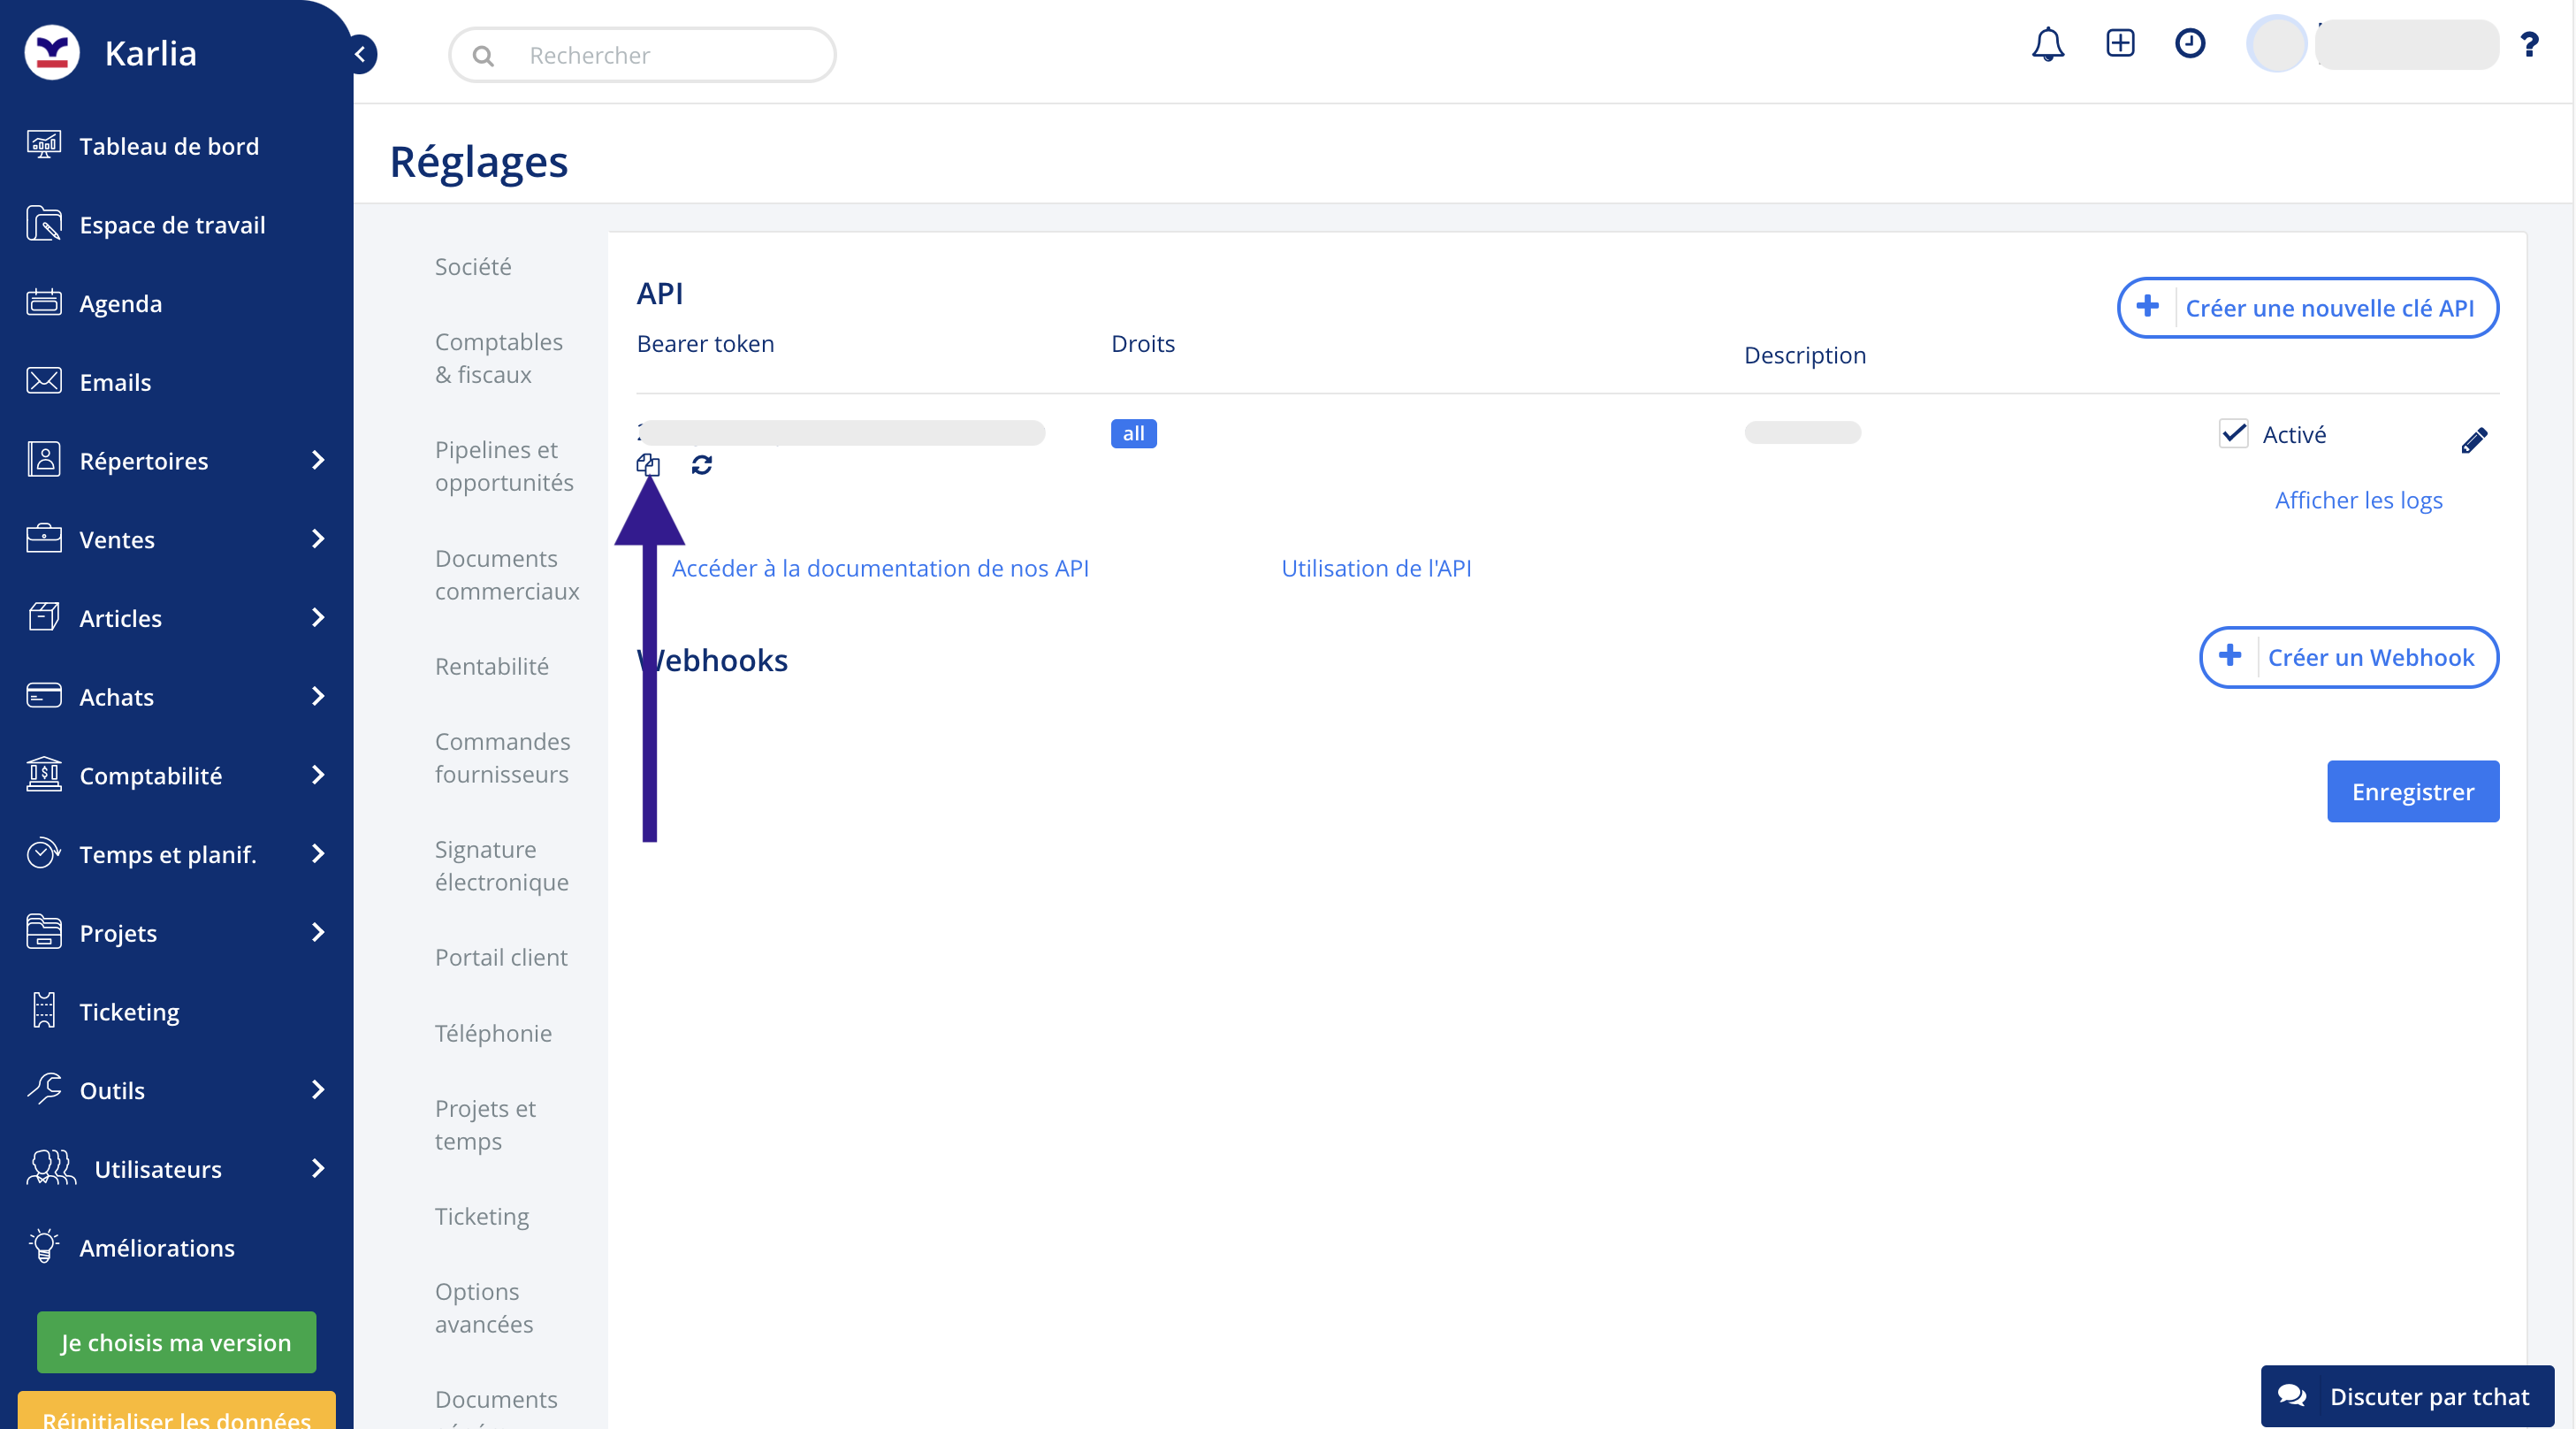Open Tableau de bord
The height and width of the screenshot is (1429, 2576).
point(168,146)
